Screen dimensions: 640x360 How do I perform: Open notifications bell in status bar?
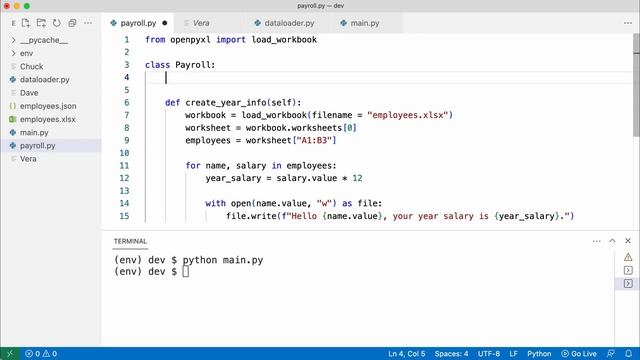[x=629, y=353]
